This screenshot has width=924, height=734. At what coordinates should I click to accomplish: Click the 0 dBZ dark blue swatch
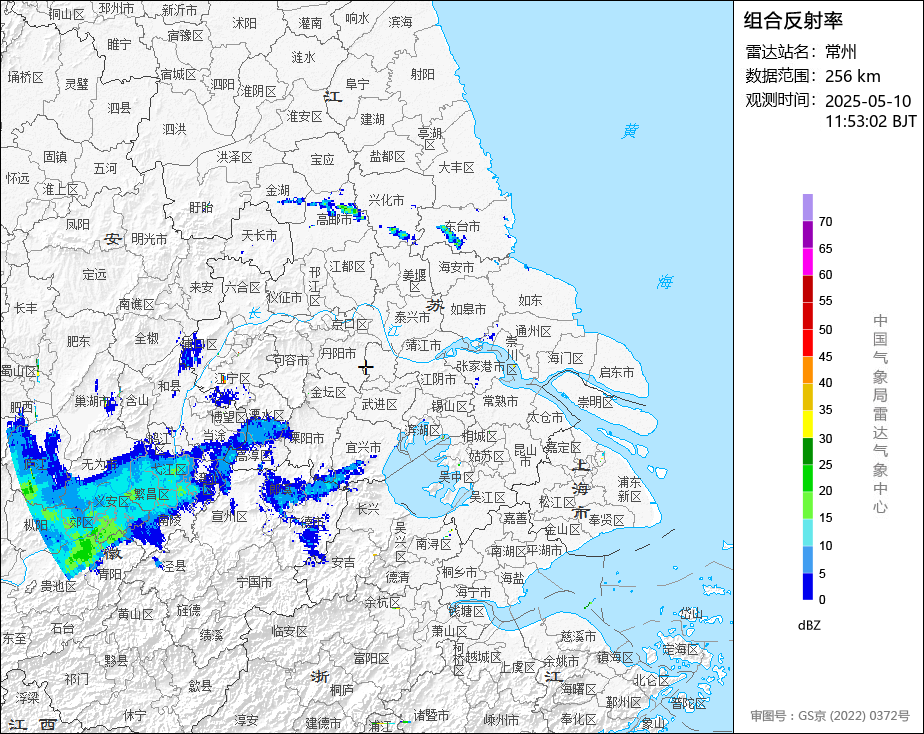click(807, 586)
